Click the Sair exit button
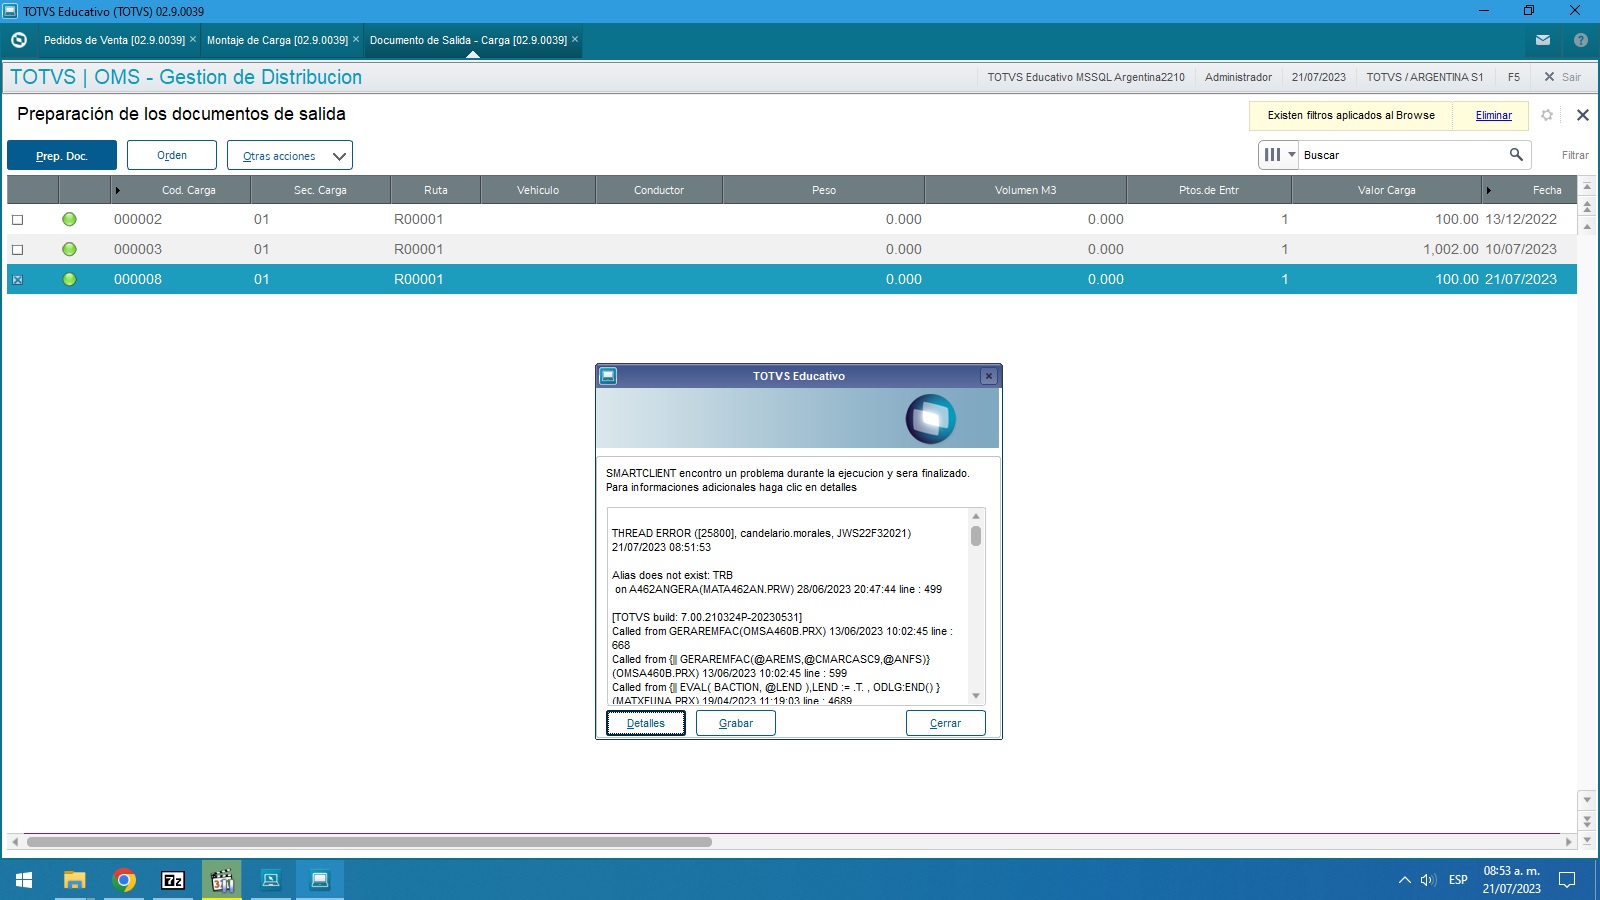Screen dimensions: 1600x900 [1563, 77]
